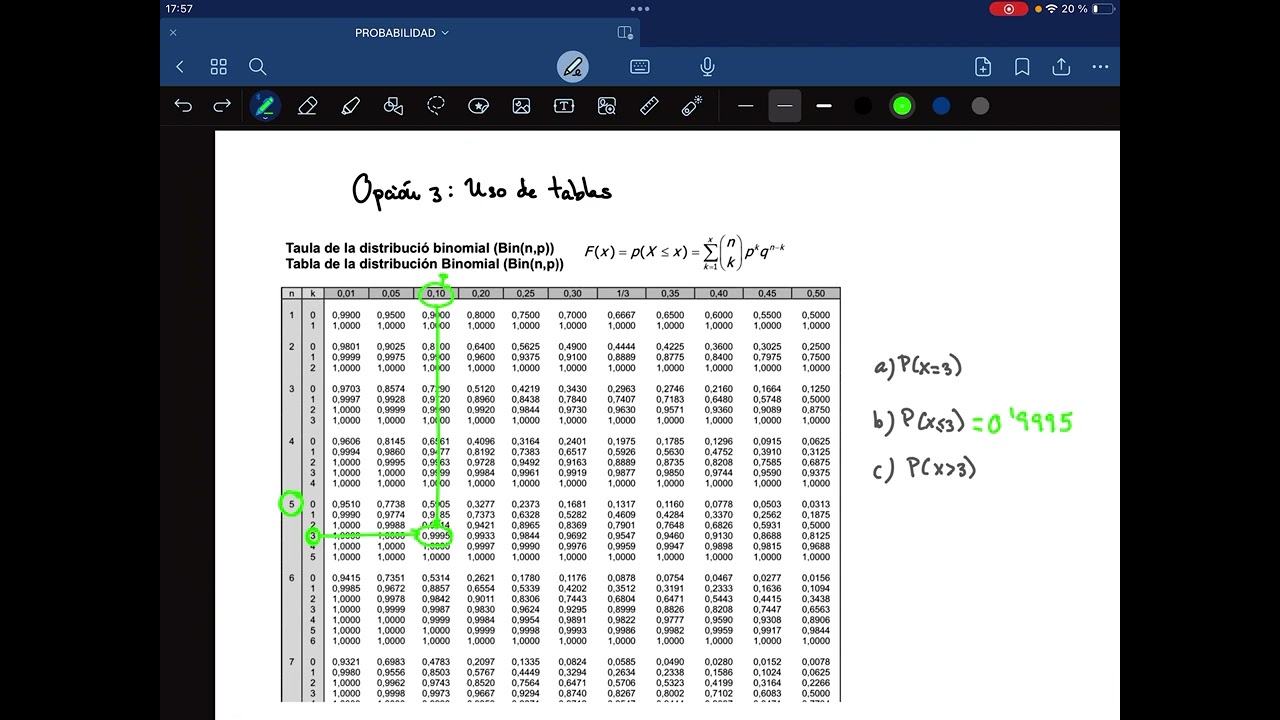Select the ruler tool
The width and height of the screenshot is (1280, 720).
coord(649,105)
